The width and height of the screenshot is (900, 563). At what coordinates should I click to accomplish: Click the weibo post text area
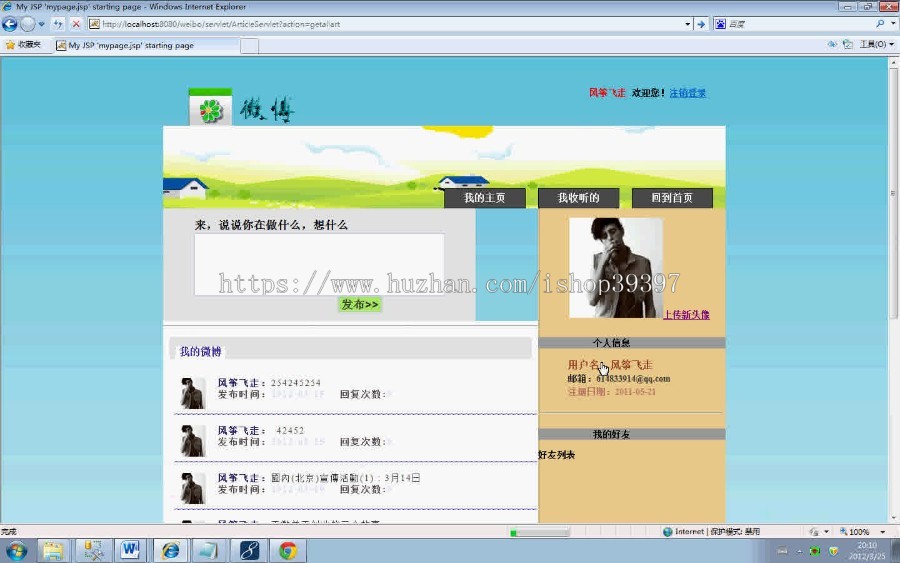[319, 264]
